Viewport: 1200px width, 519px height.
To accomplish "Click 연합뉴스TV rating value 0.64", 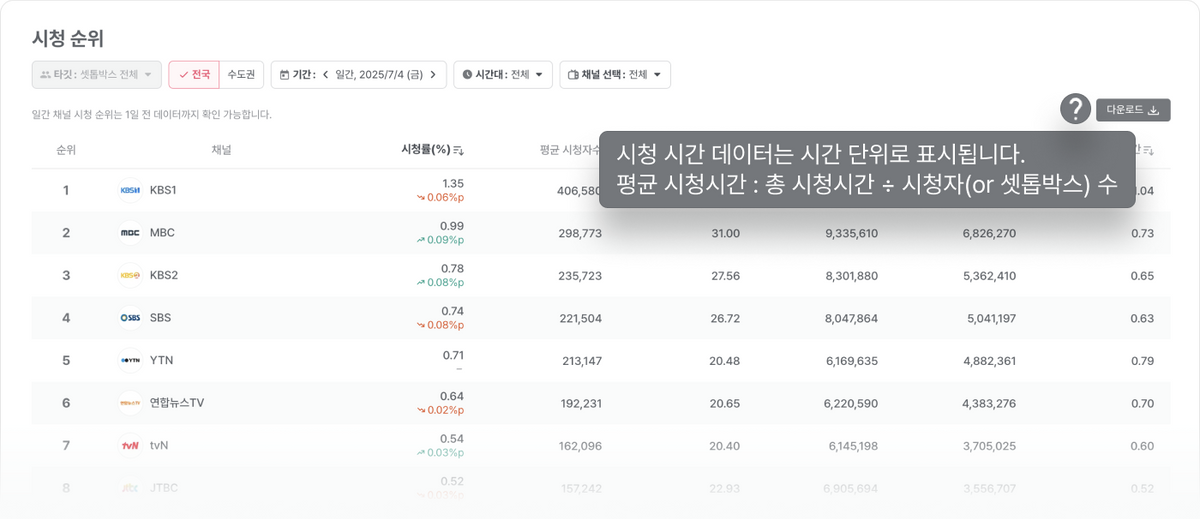I will click(x=452, y=396).
